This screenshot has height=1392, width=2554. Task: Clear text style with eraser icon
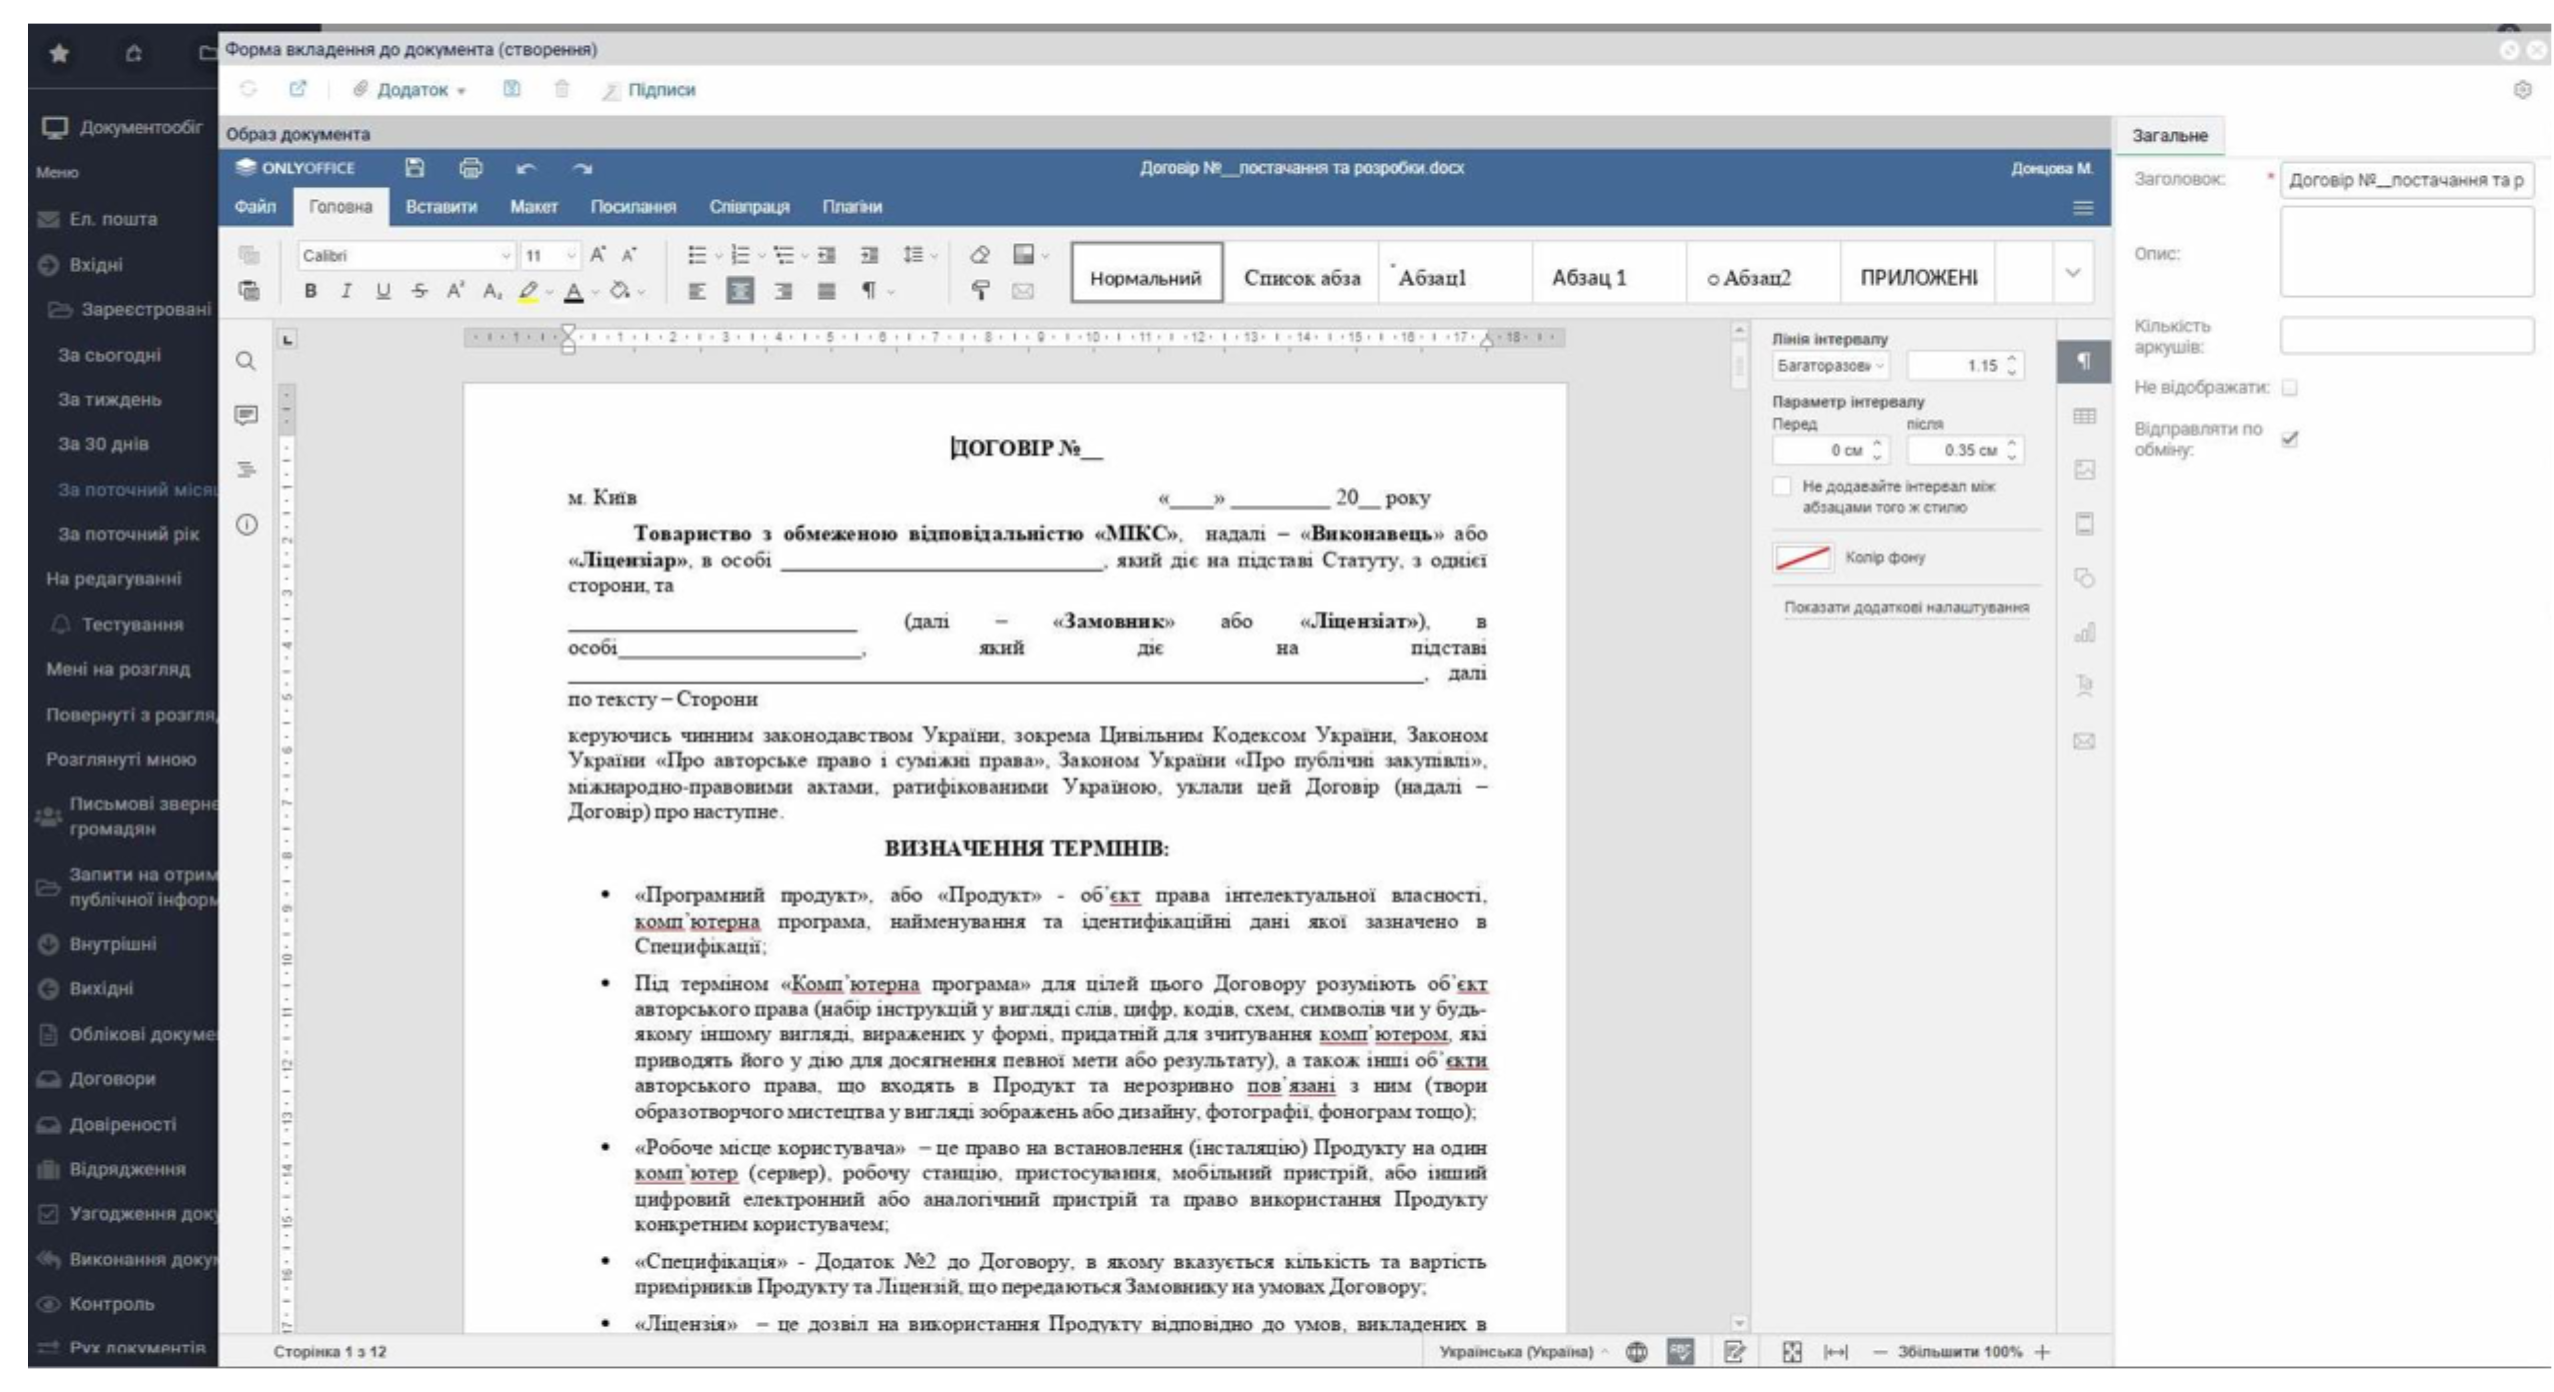(980, 255)
